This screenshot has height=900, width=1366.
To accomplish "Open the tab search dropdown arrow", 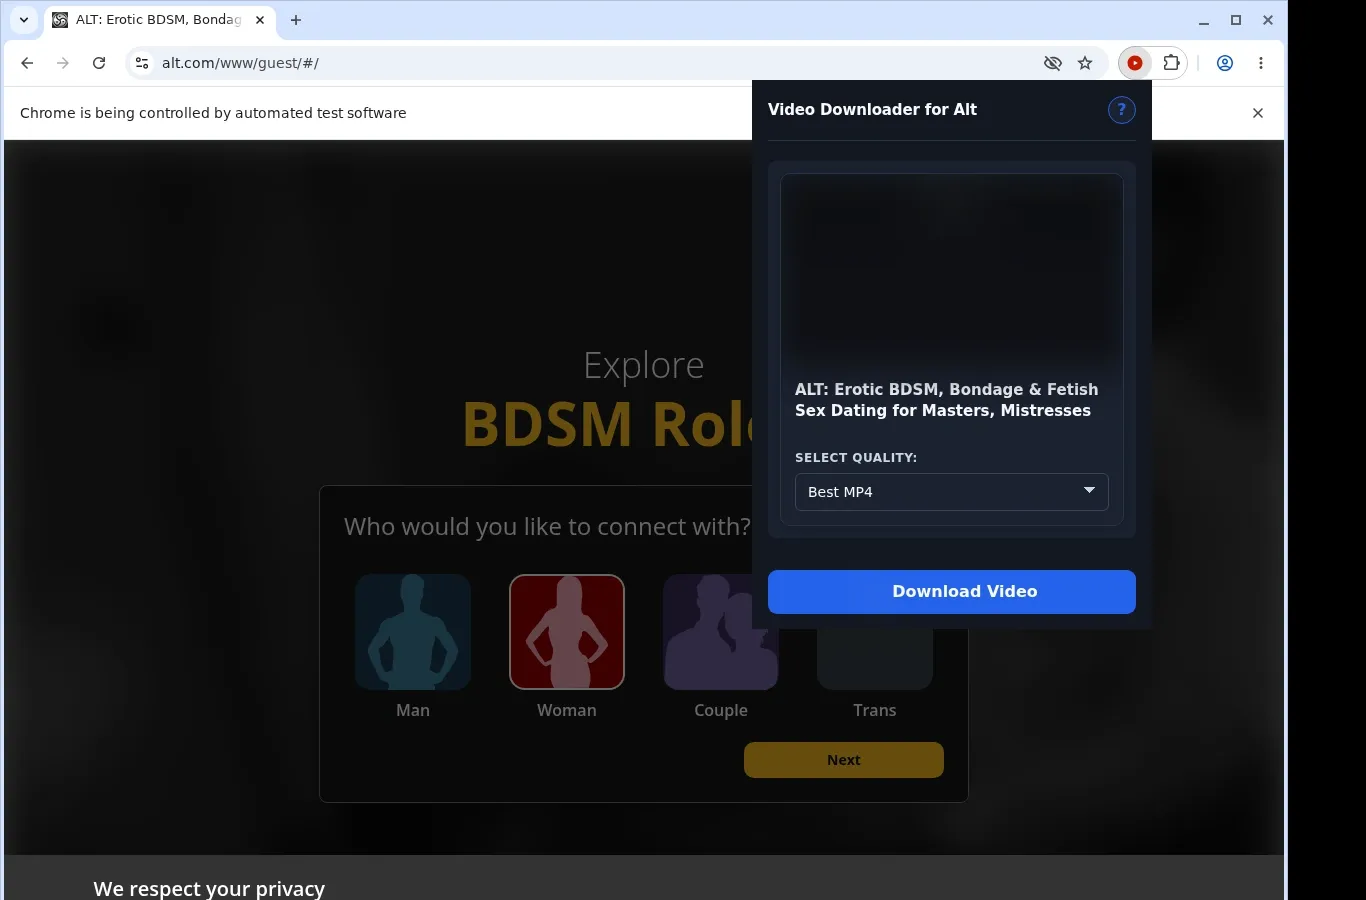I will [x=24, y=20].
